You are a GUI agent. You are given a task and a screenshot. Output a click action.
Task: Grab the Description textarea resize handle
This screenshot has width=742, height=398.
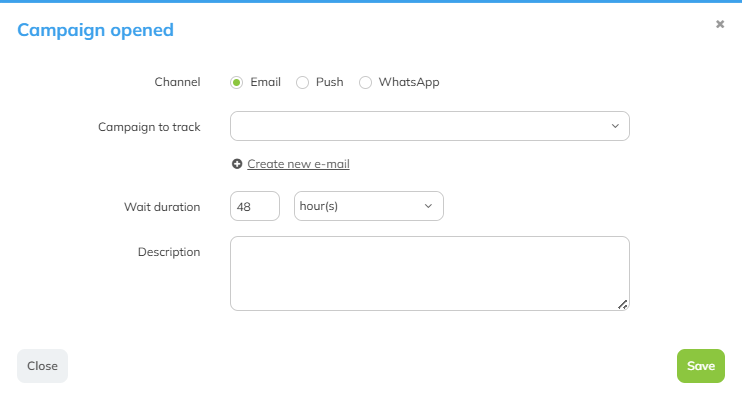coord(623,304)
